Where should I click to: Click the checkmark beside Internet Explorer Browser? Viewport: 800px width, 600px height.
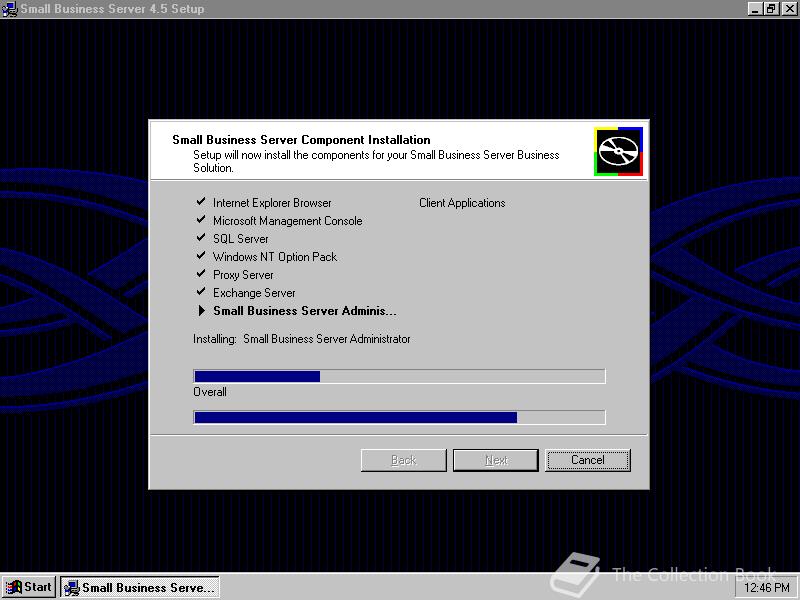point(201,202)
